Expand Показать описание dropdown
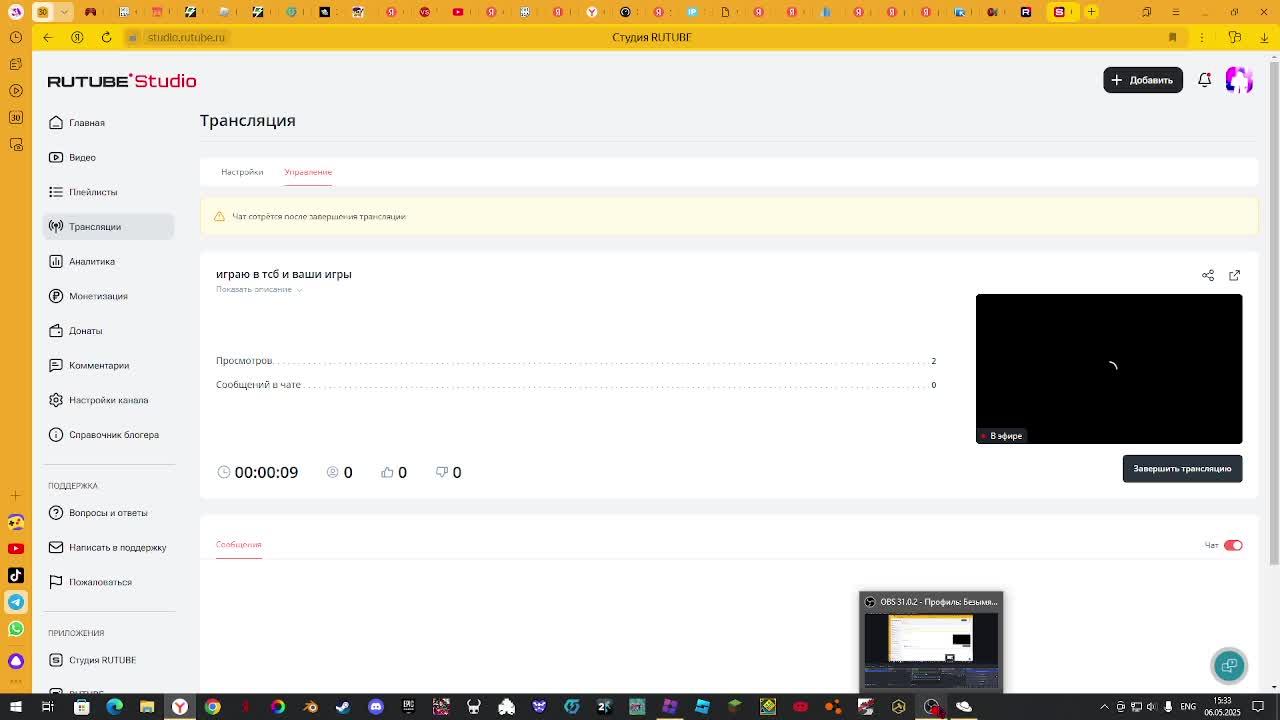 [x=259, y=289]
